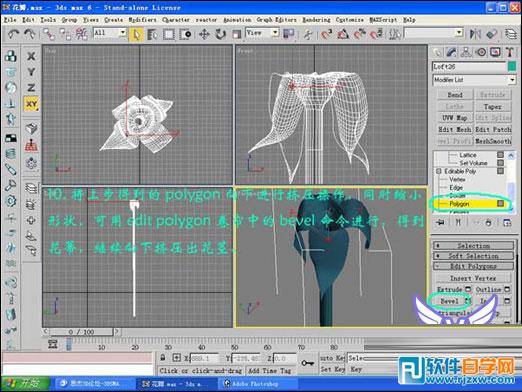This screenshot has height=392, width=522.
Task: Collapse the Editable Poly stack entry
Action: 439,171
